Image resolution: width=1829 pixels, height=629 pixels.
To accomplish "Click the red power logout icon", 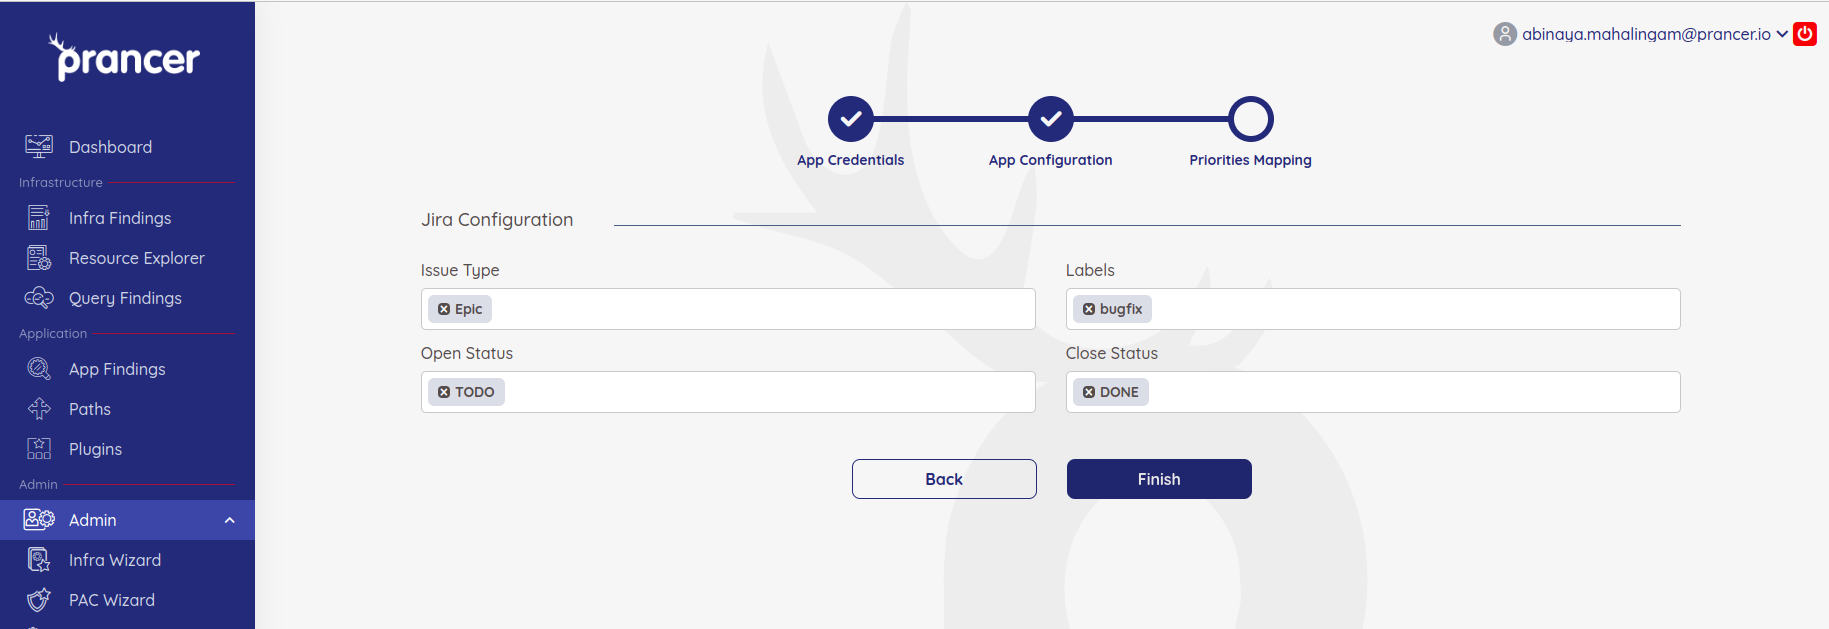I will click(x=1805, y=34).
